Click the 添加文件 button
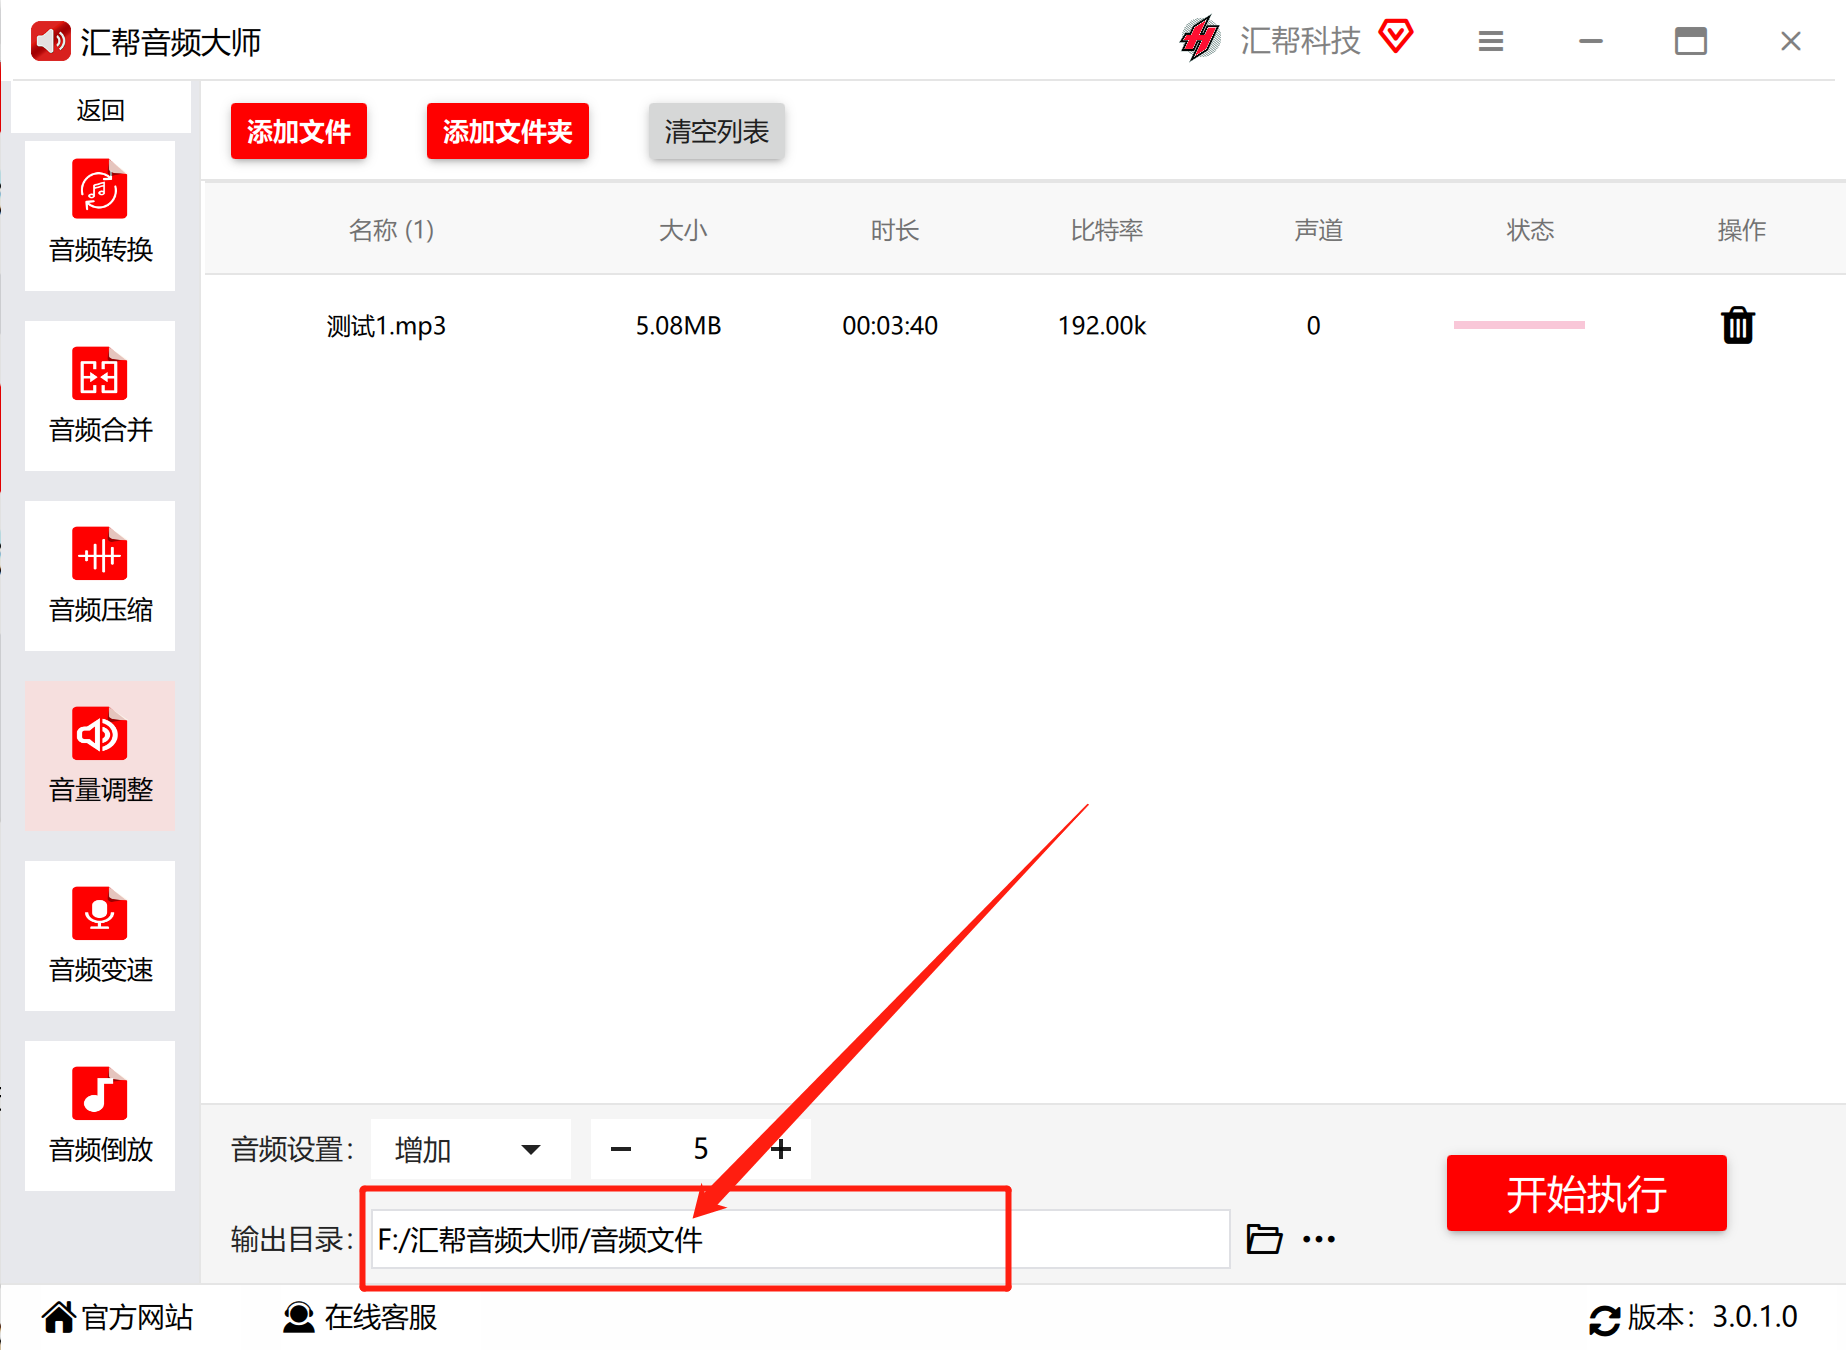The width and height of the screenshot is (1846, 1350). tap(299, 131)
